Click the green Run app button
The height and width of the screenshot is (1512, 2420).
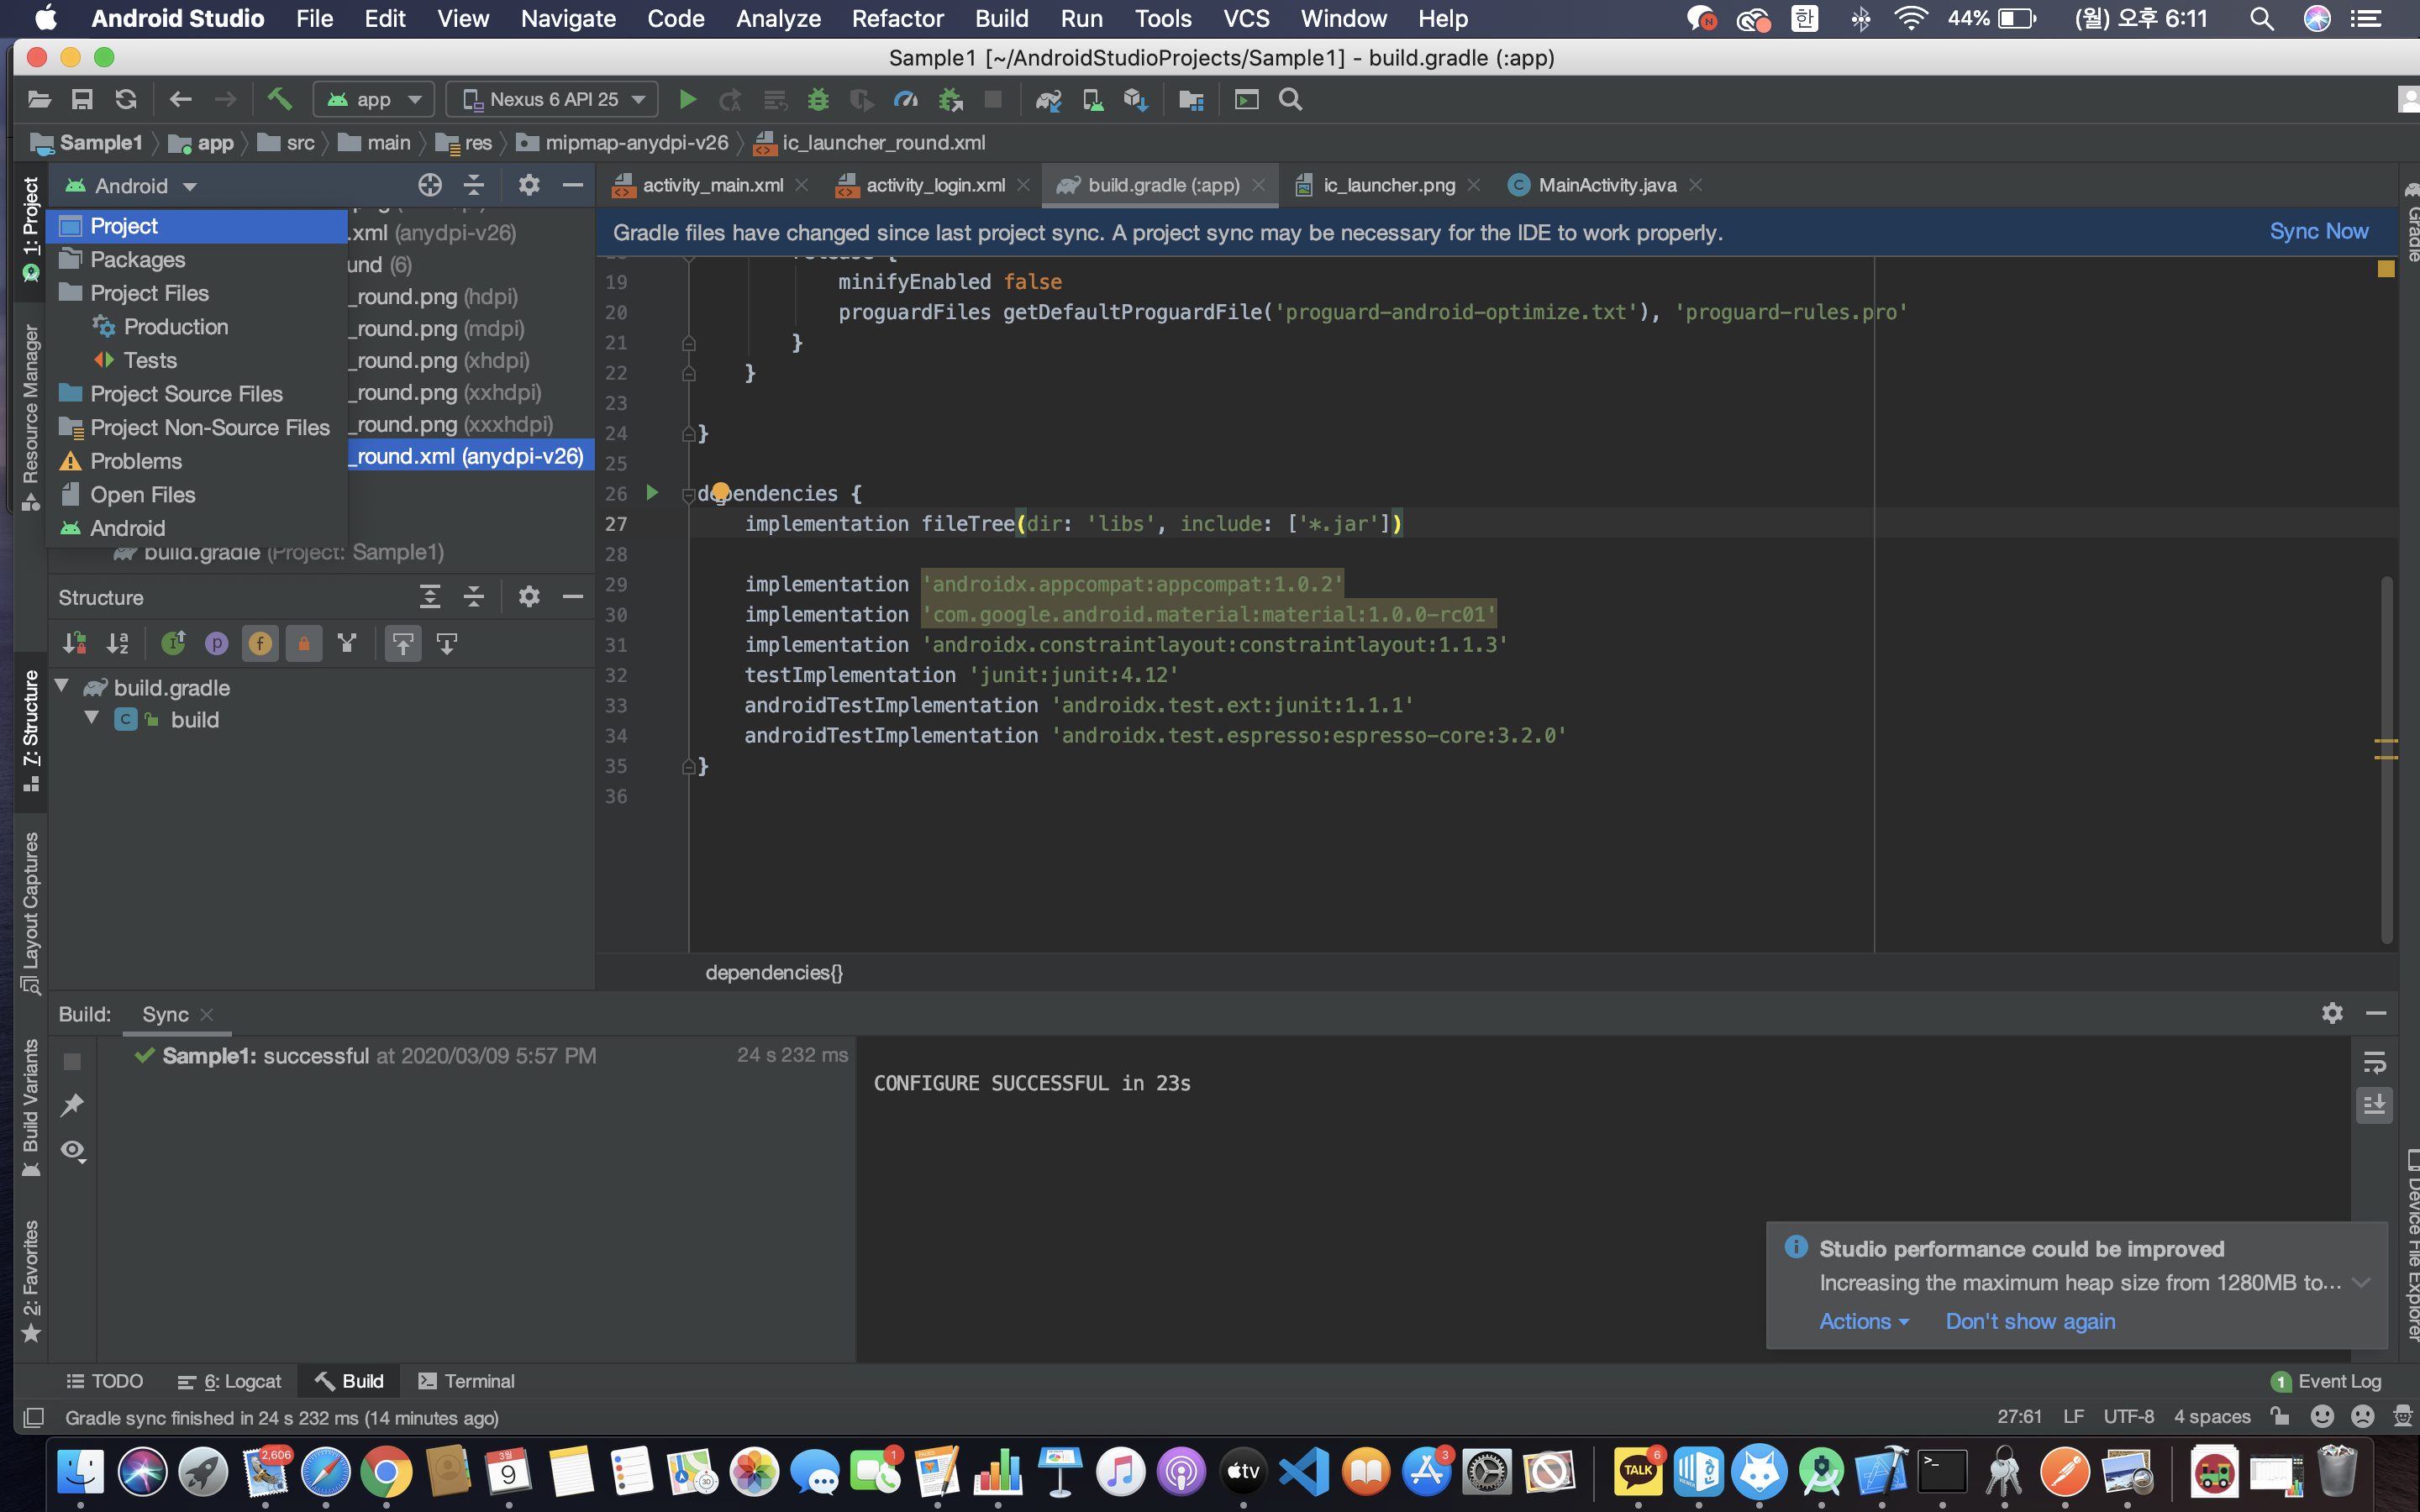tap(687, 99)
